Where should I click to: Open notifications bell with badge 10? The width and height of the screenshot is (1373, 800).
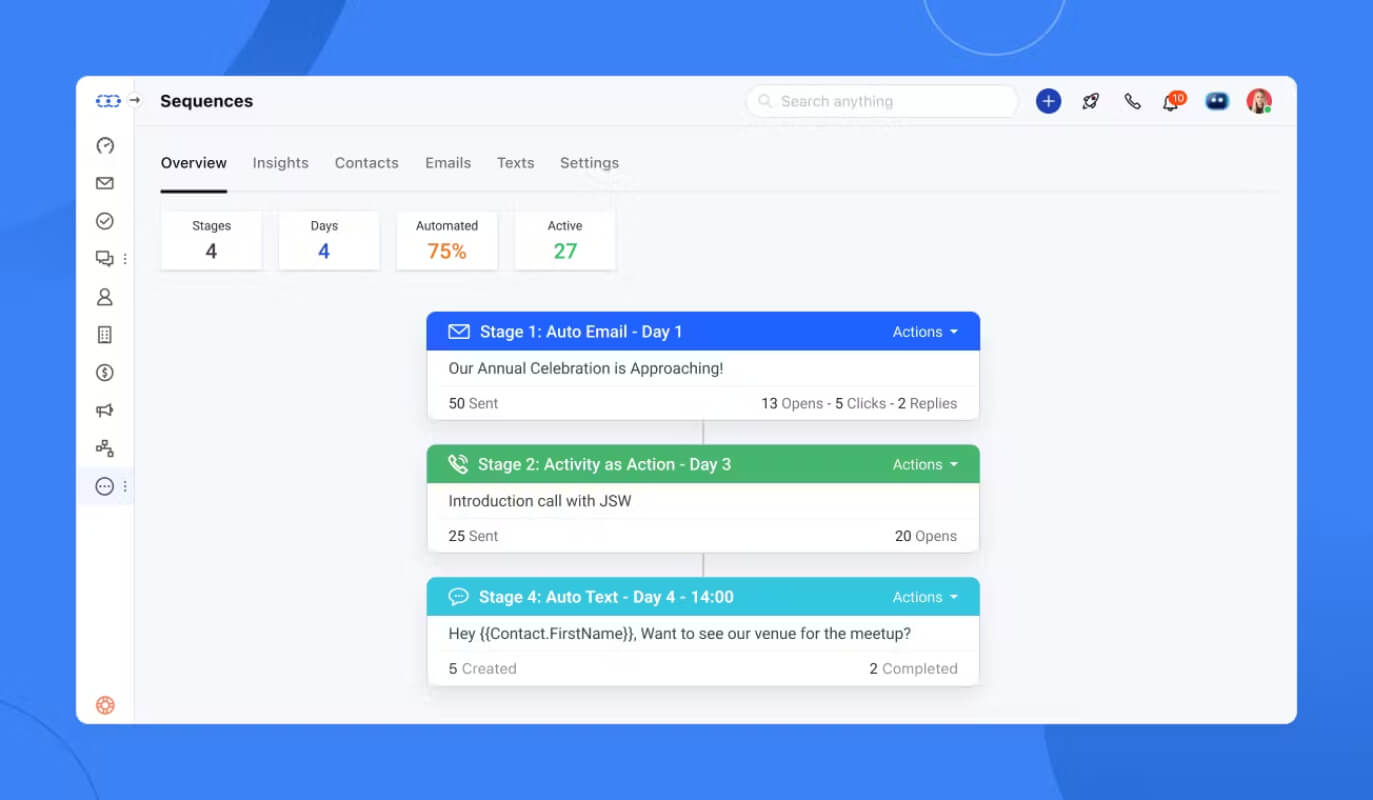1172,101
